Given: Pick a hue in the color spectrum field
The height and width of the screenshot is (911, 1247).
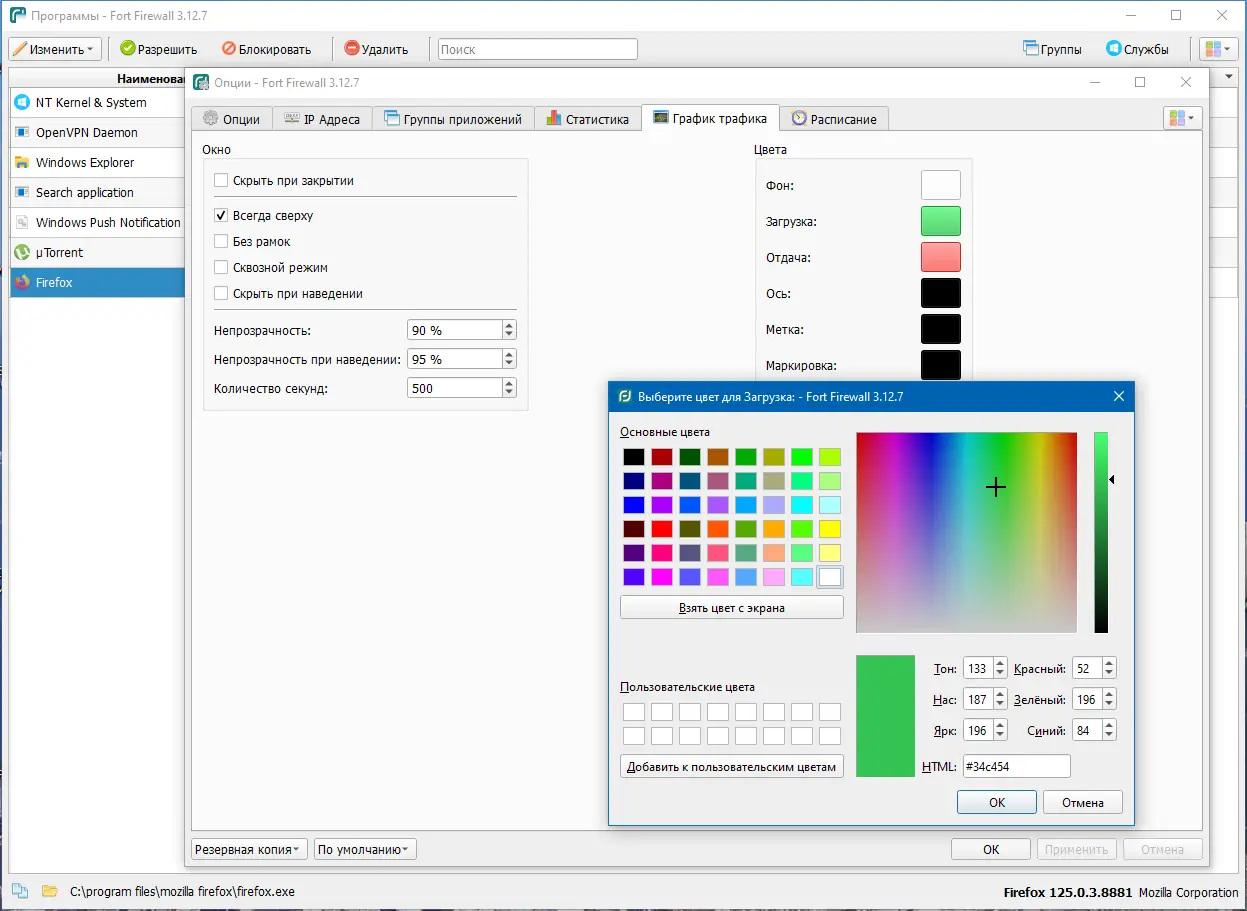Looking at the screenshot, I should click(x=967, y=532).
